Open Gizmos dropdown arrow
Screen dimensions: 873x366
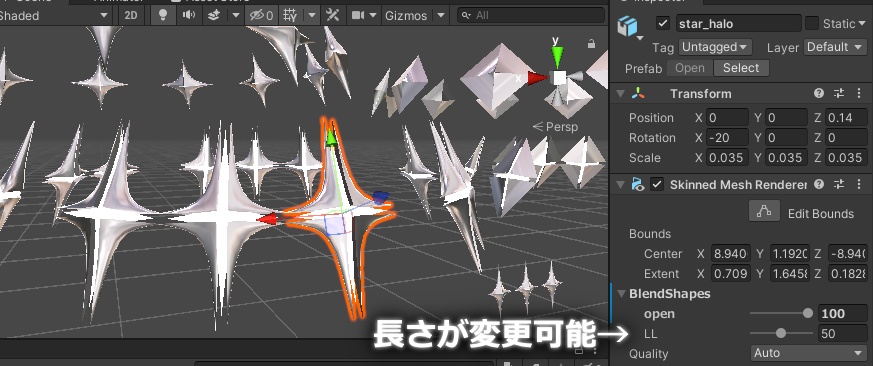(441, 15)
